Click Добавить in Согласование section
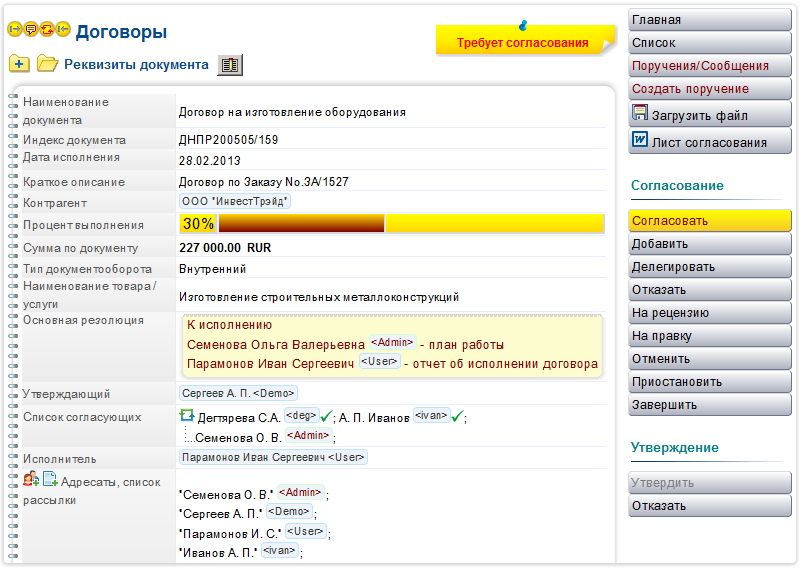800x570 pixels. coord(710,244)
